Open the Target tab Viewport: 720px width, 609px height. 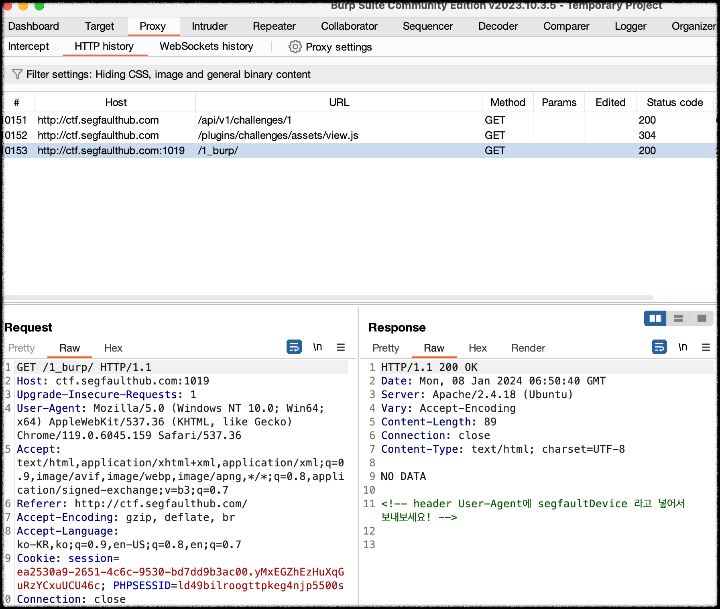[x=99, y=26]
